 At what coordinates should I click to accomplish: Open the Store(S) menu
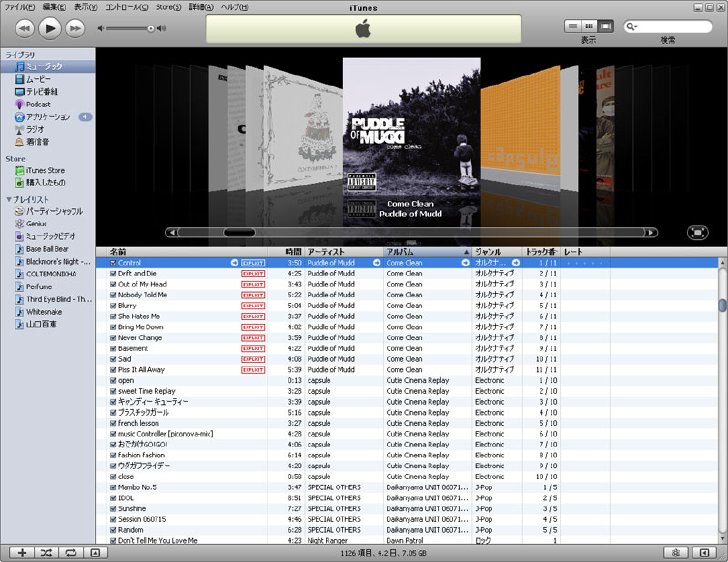[169, 7]
